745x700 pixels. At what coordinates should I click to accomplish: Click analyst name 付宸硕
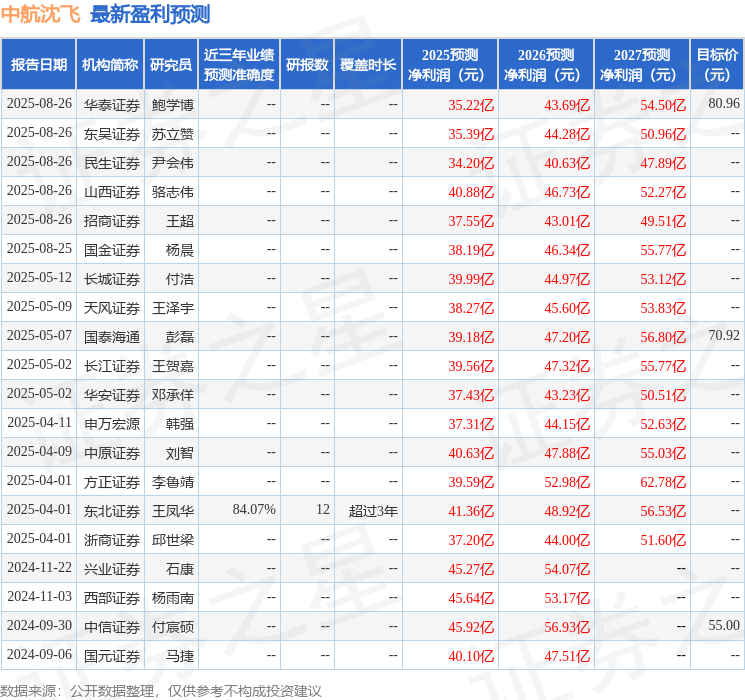(x=172, y=627)
